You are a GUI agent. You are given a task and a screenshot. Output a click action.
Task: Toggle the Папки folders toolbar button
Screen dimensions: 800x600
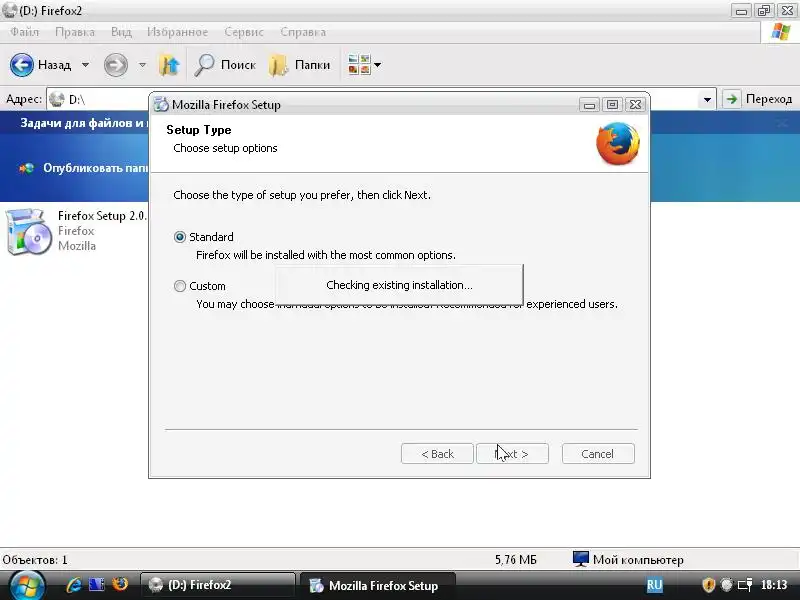[x=299, y=65]
